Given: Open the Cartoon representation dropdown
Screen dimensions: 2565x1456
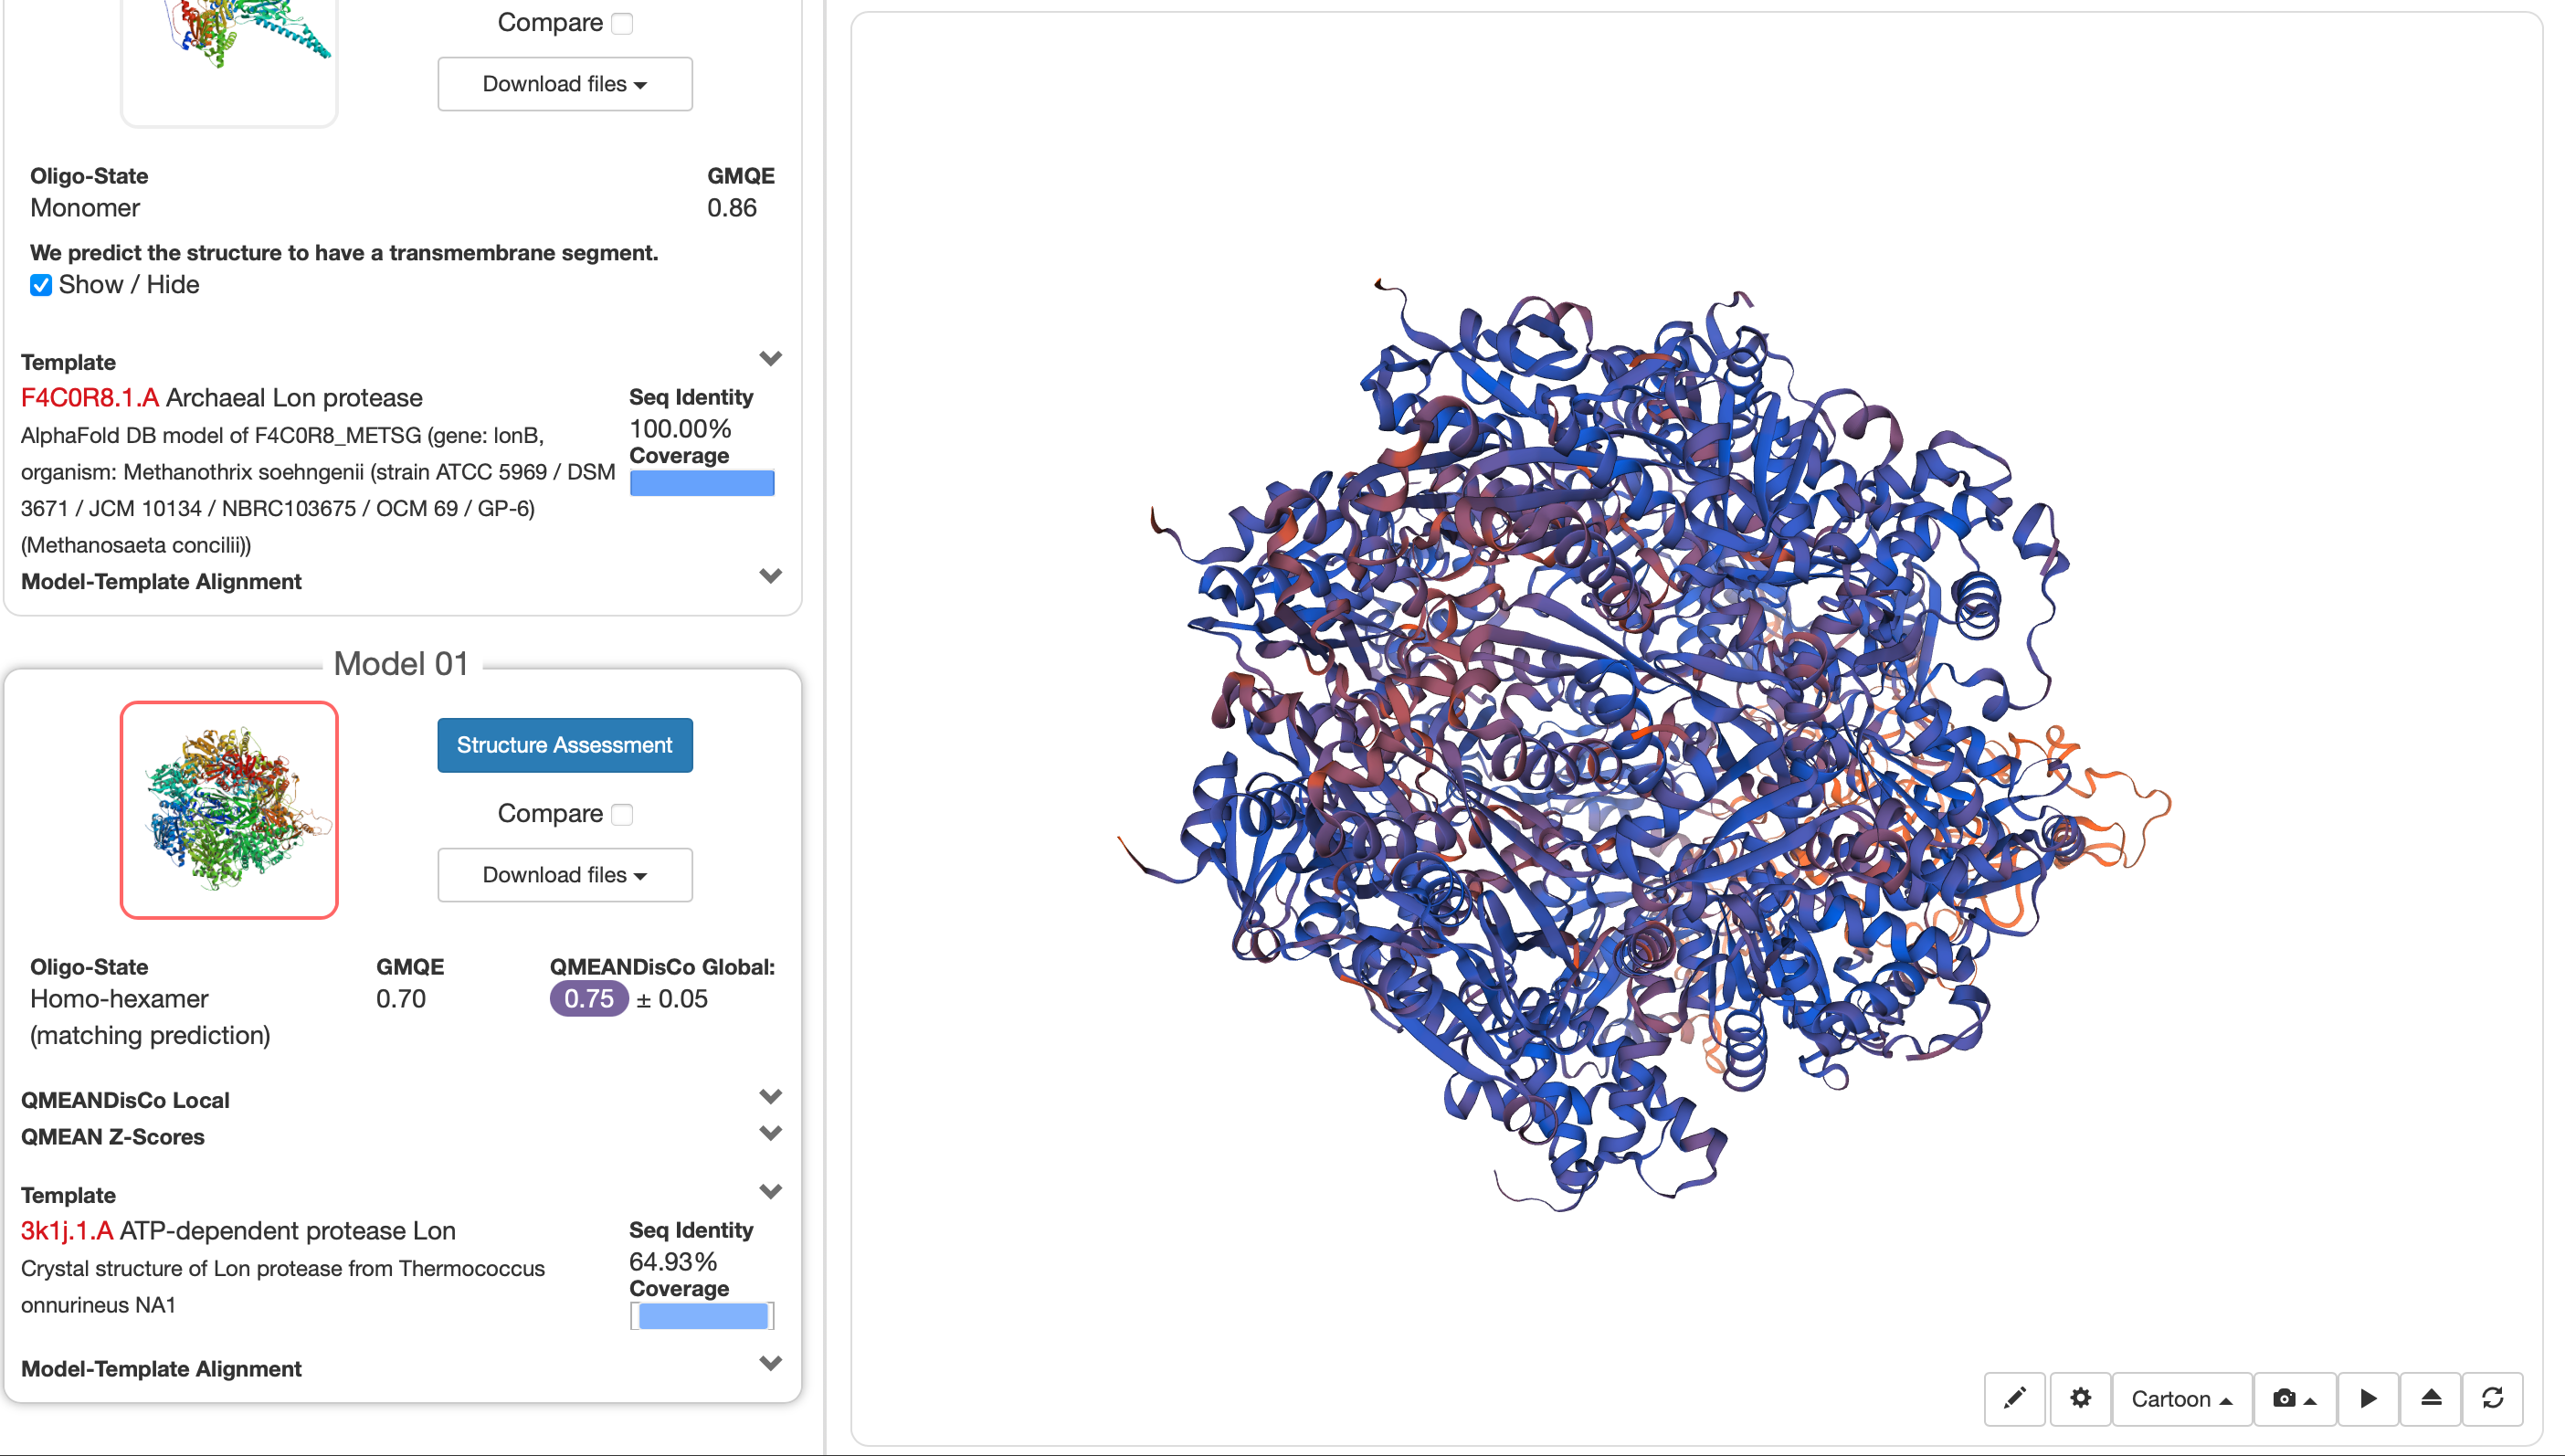Looking at the screenshot, I should [2182, 1398].
